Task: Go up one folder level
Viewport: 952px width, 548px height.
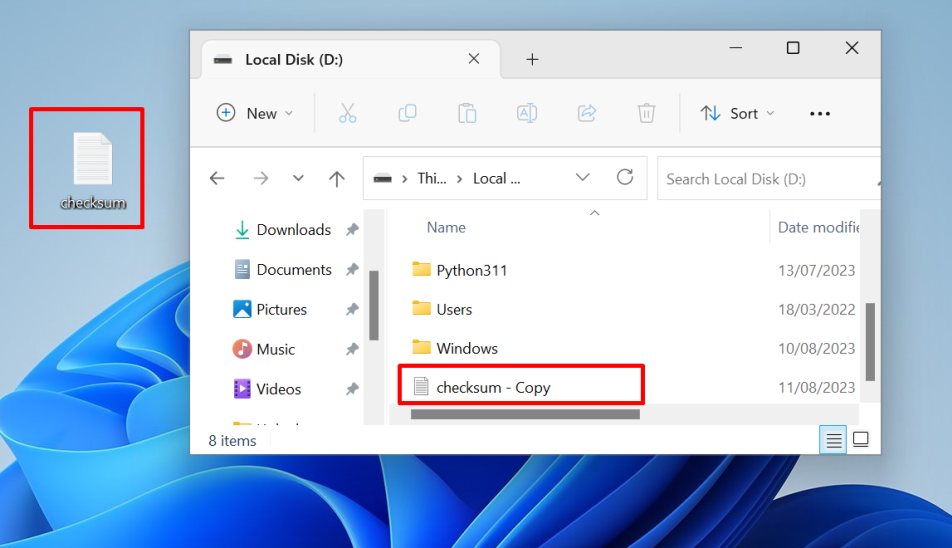Action: point(337,178)
